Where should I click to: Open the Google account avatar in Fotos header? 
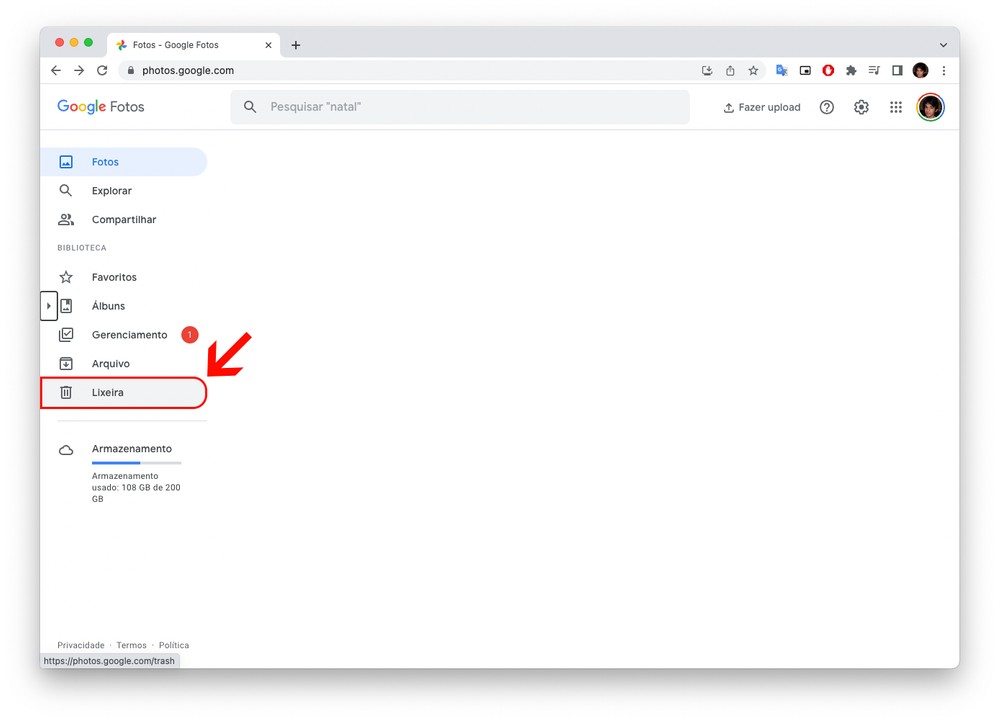(930, 107)
